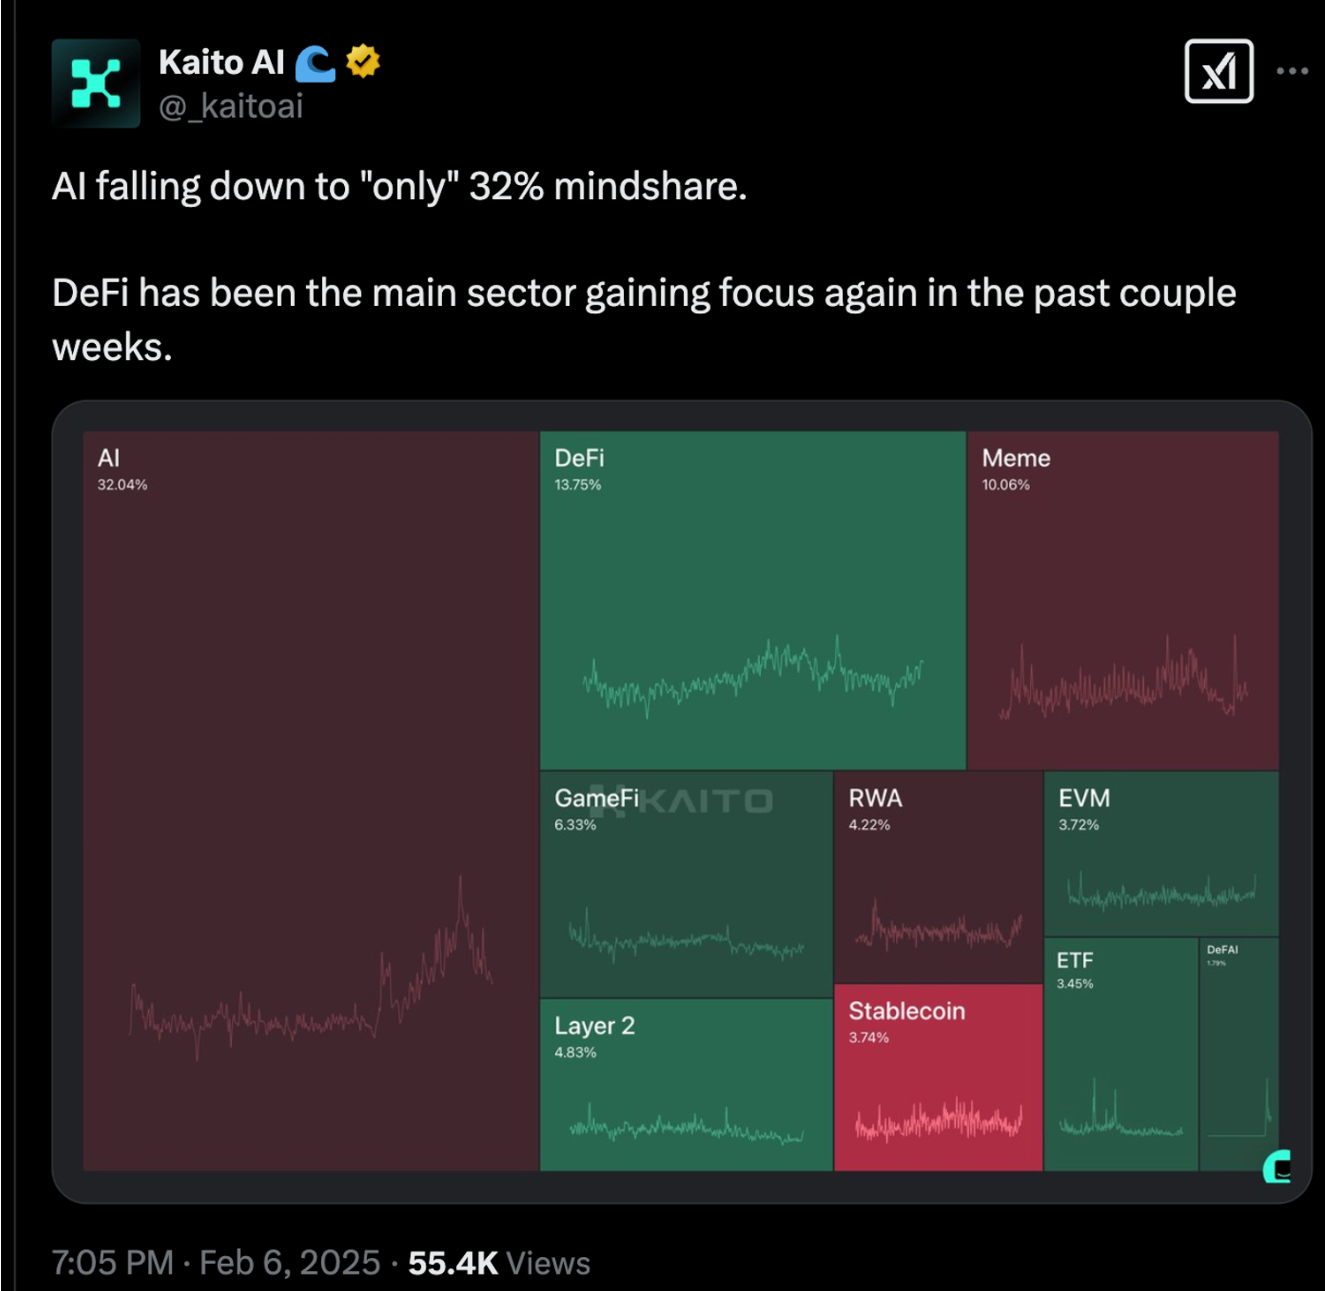Viewport: 1325px width, 1291px height.
Task: Select the Meme 10.06% treemap tile
Action: (1122, 600)
